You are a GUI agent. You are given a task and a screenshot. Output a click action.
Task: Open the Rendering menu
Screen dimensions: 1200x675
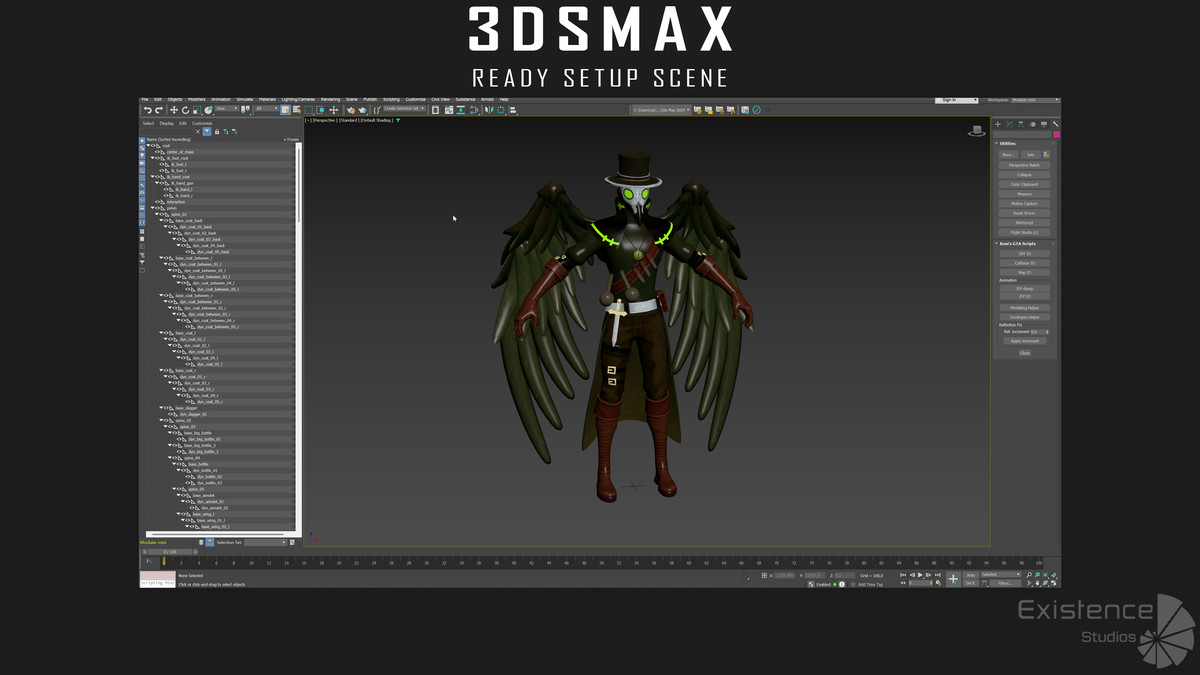point(330,100)
